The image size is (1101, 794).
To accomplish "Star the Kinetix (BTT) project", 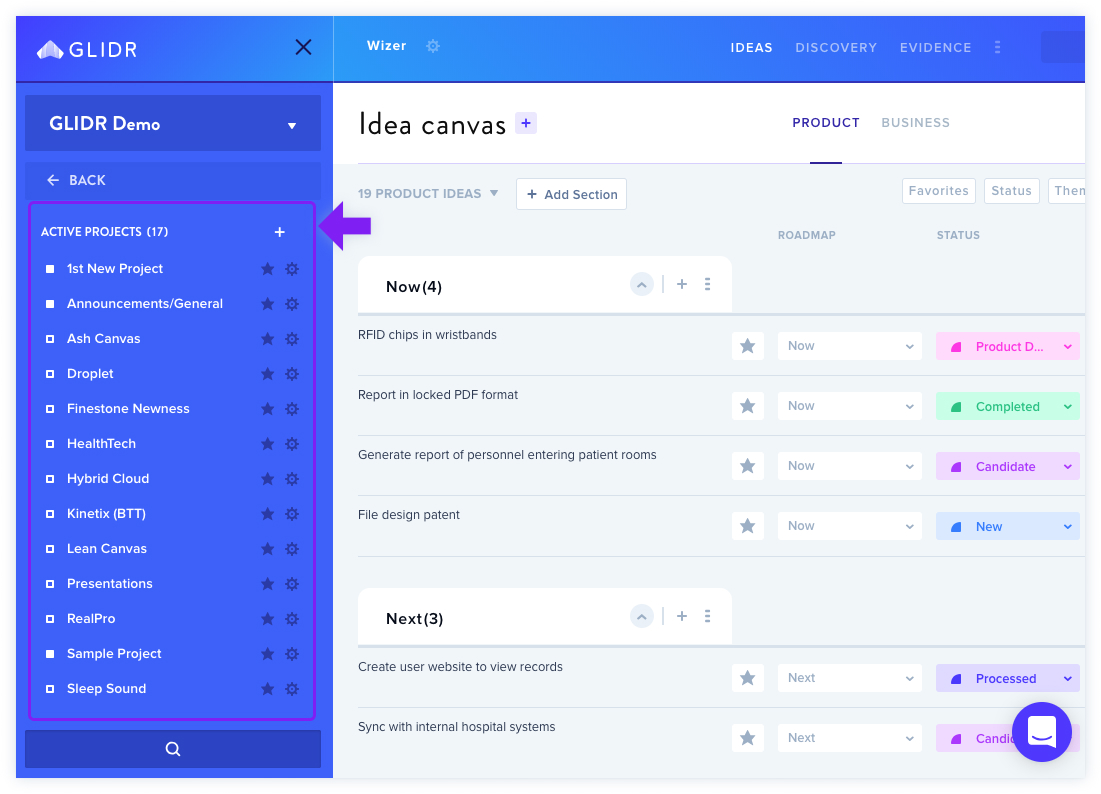I will (268, 514).
